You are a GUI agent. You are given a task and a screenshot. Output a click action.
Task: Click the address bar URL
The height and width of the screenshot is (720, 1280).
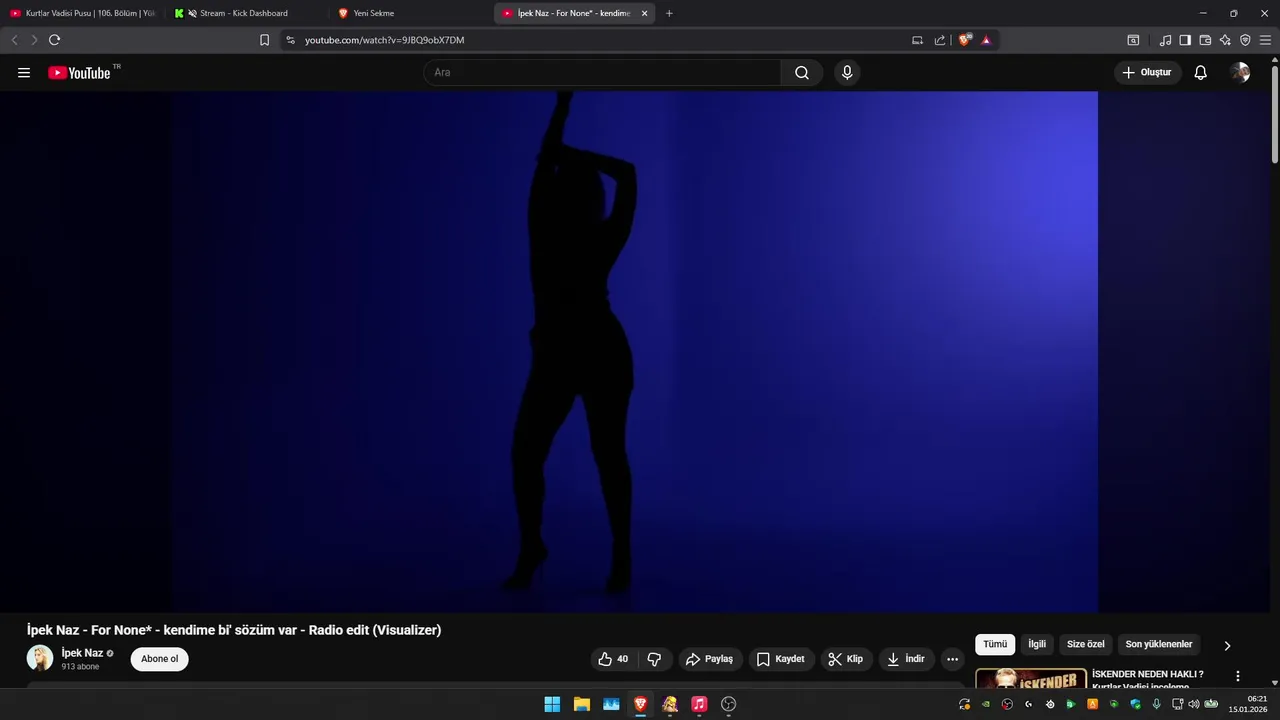click(385, 40)
